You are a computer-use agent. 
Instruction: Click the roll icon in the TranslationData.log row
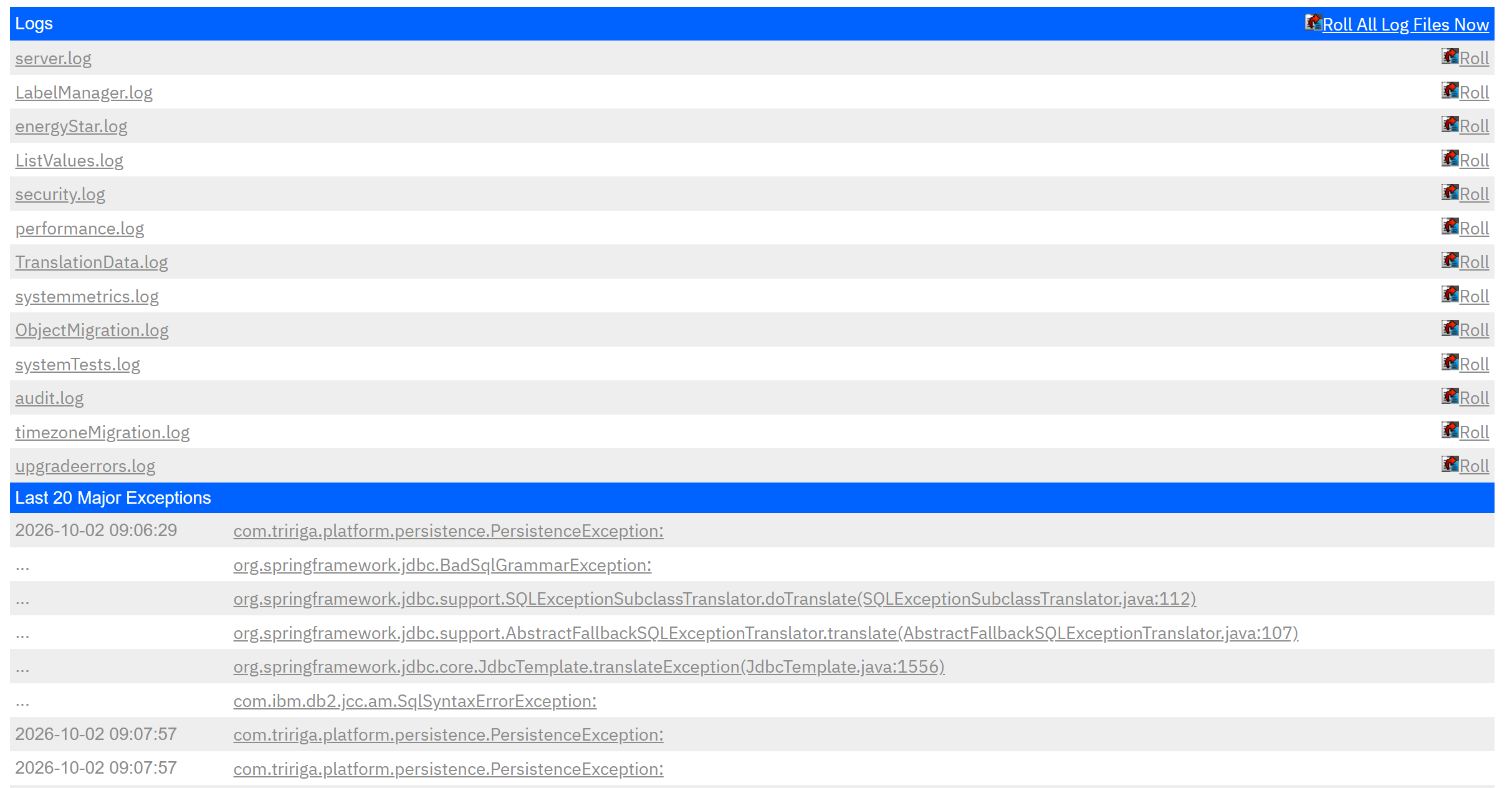1450,260
